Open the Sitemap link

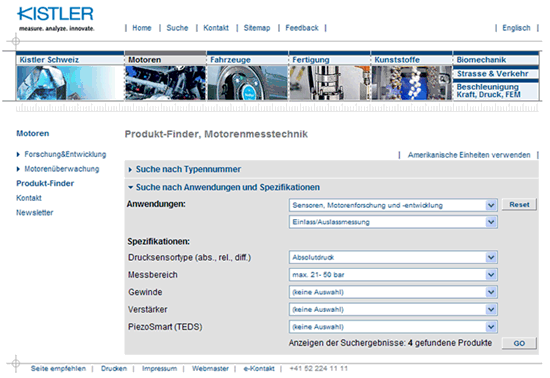tap(257, 28)
